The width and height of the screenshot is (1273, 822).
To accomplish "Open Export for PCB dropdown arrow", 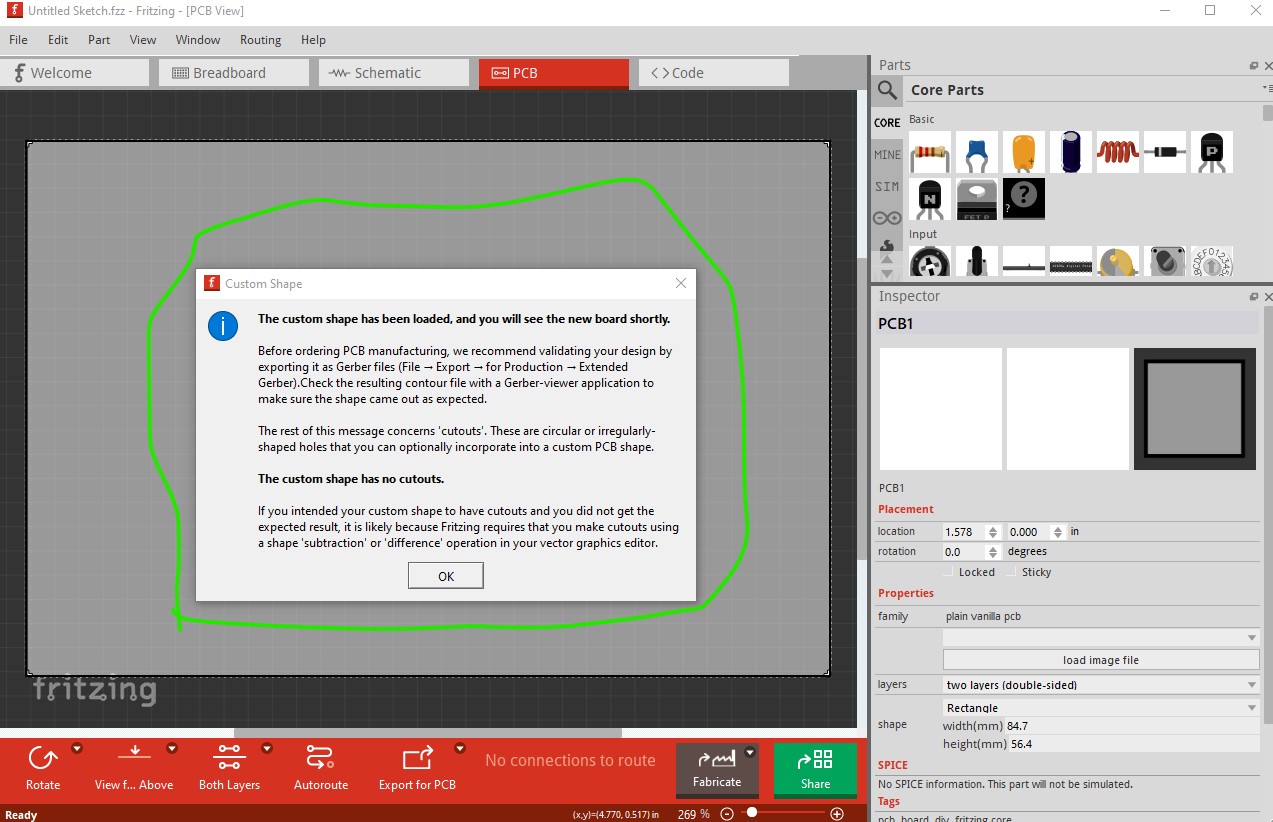I will [x=460, y=748].
